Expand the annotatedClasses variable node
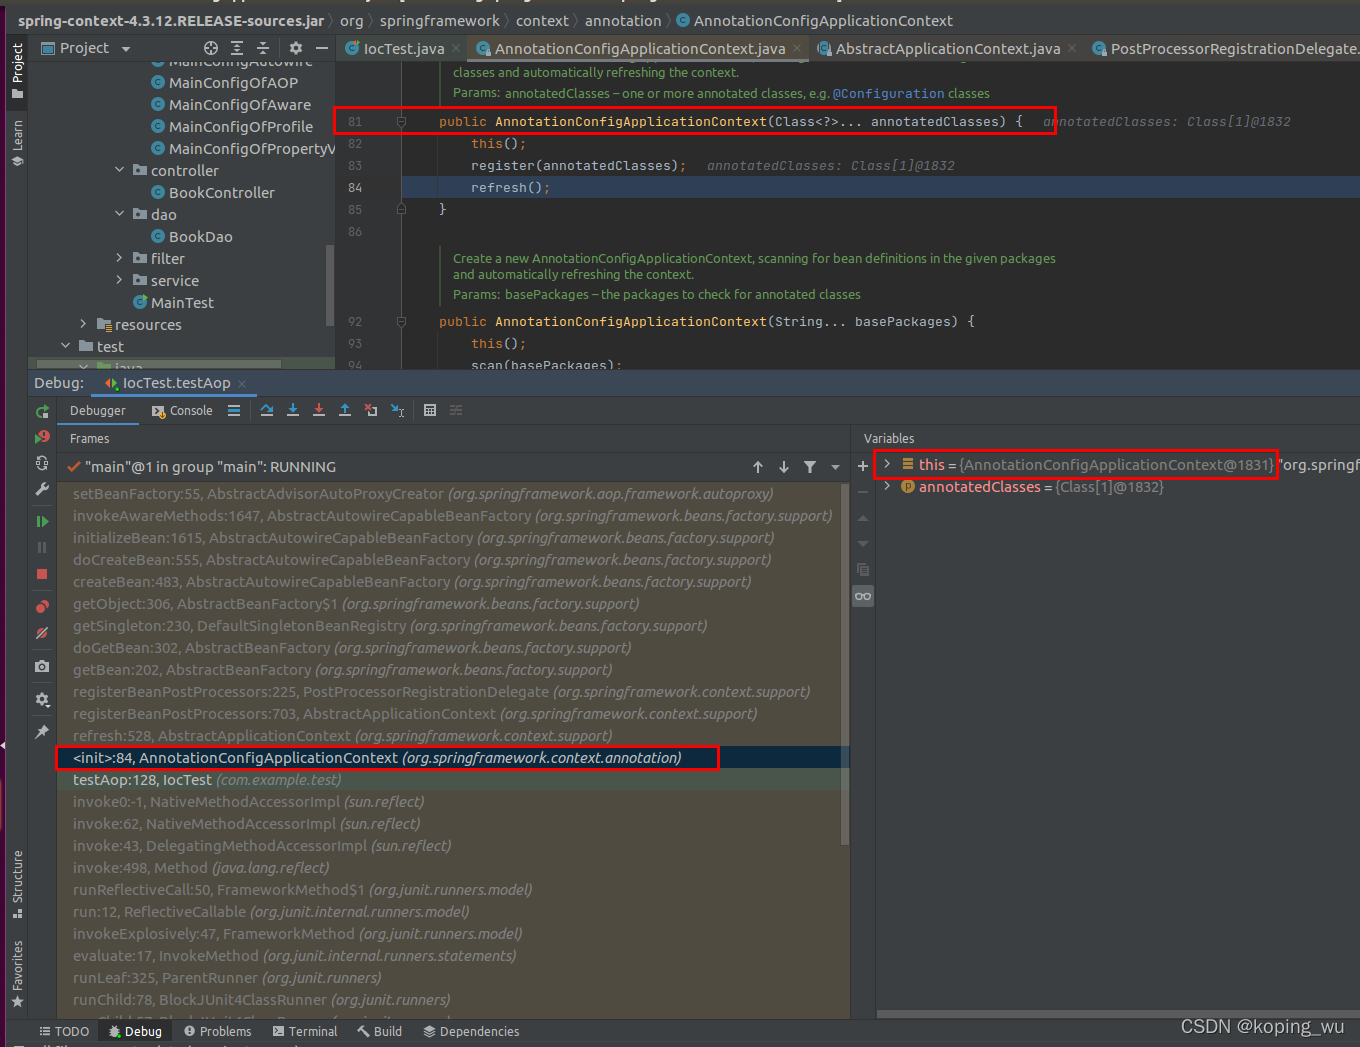Screen dimensions: 1360x1047 point(887,486)
